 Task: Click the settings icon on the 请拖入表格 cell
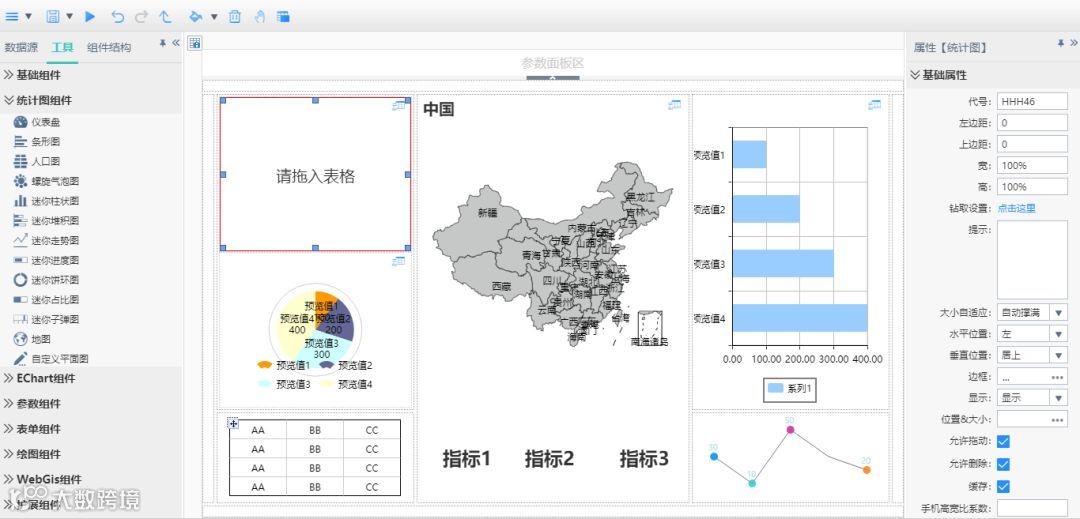coord(398,105)
